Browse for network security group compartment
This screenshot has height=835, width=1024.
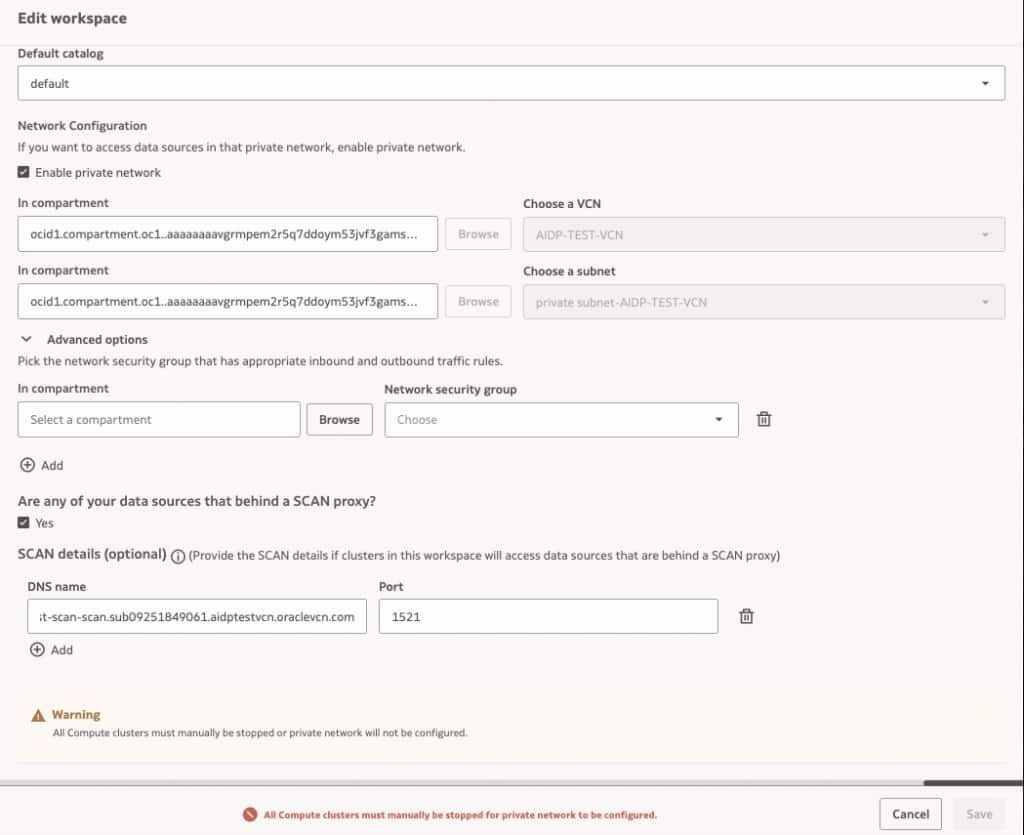339,420
